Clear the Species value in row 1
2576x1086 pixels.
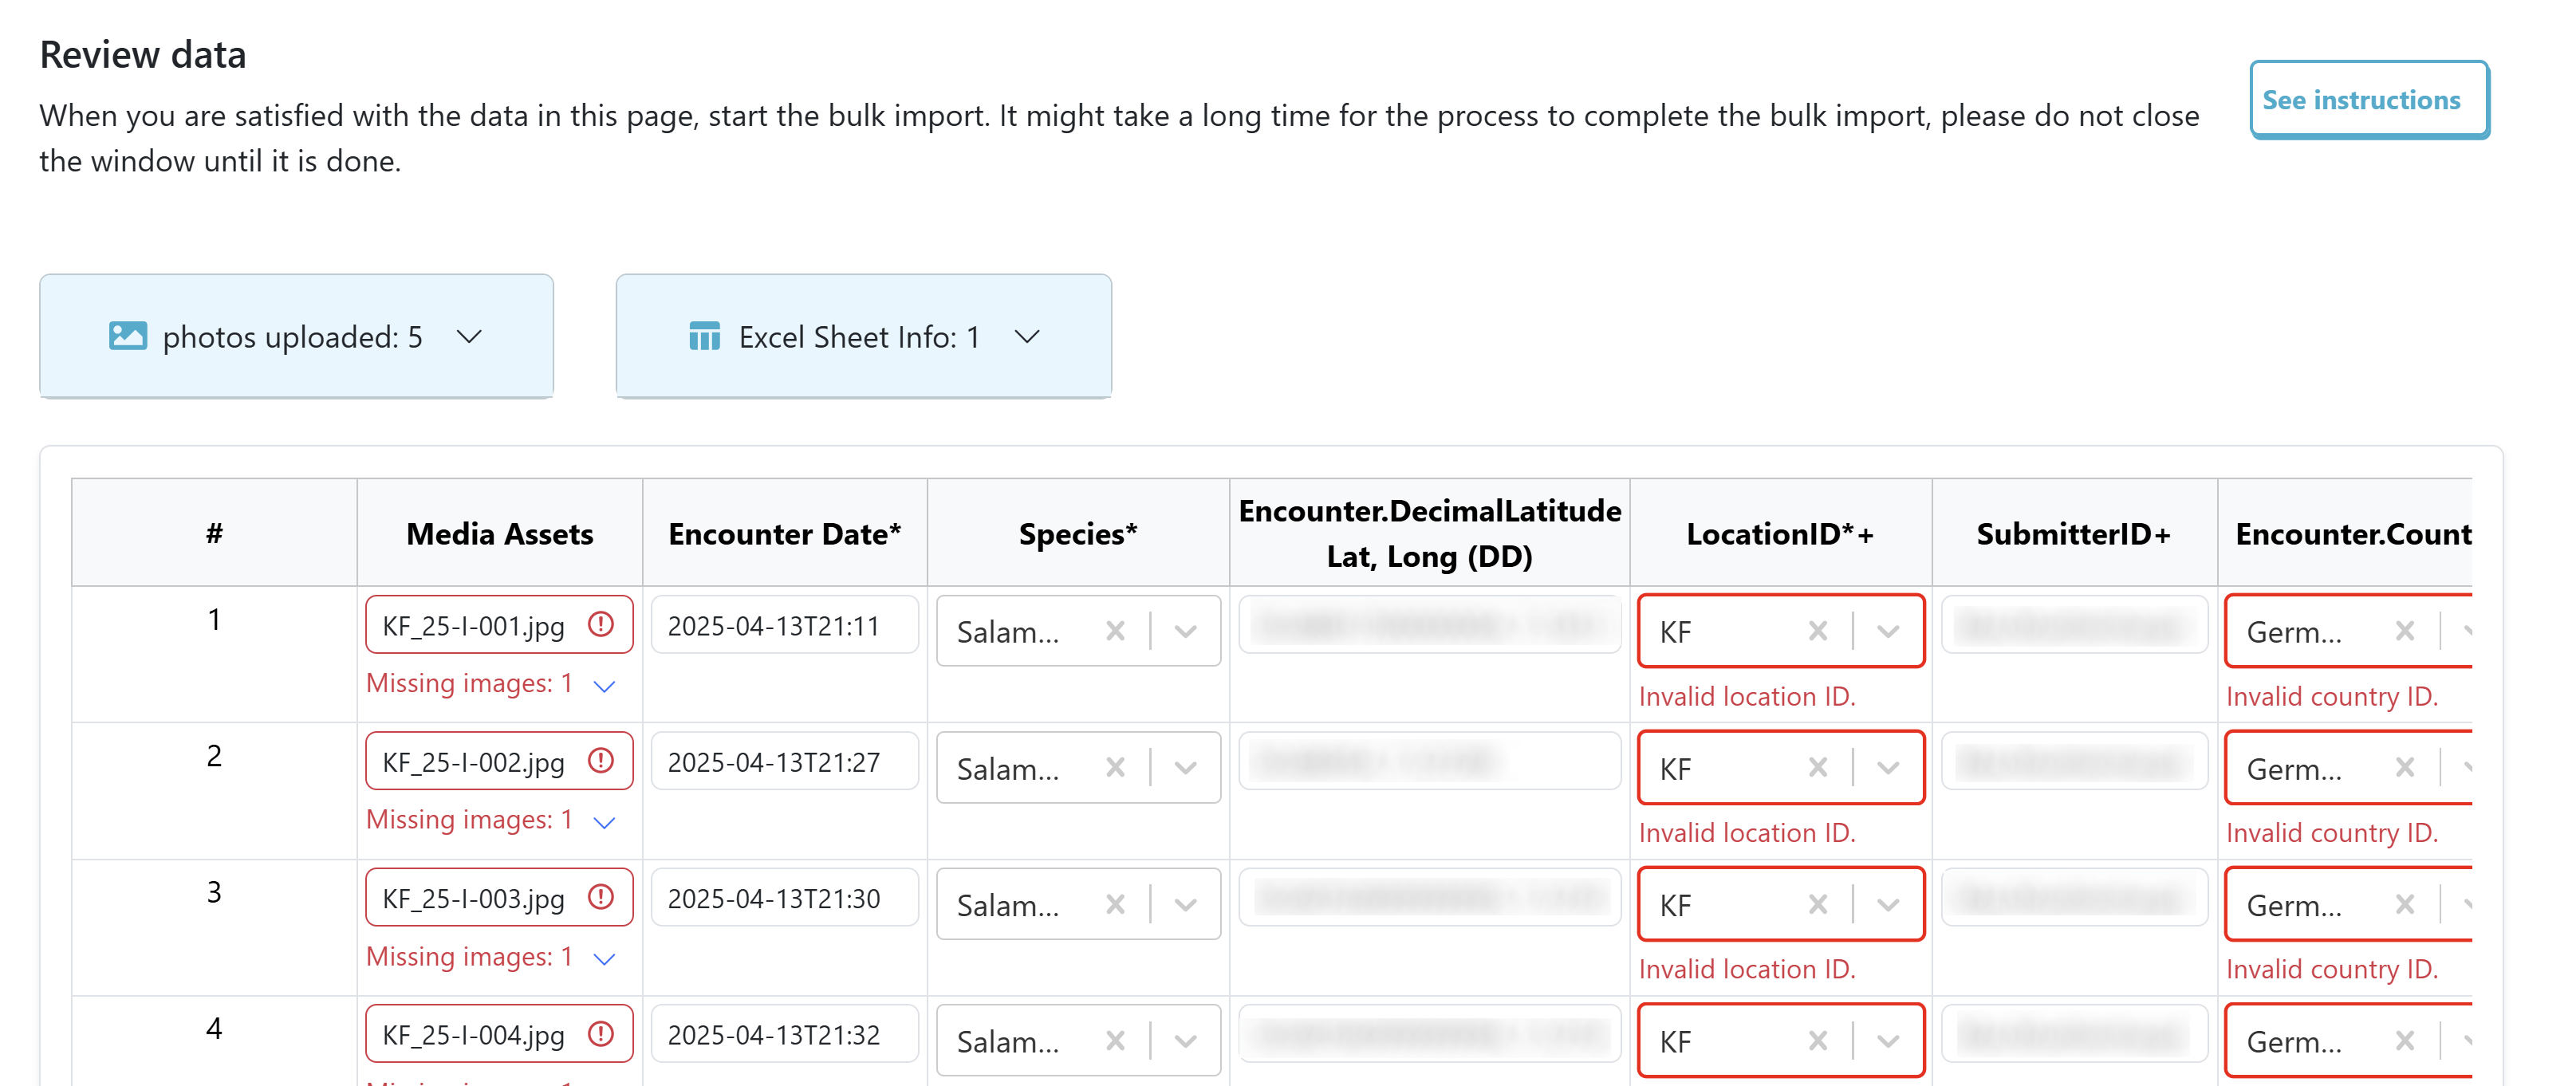pos(1115,631)
